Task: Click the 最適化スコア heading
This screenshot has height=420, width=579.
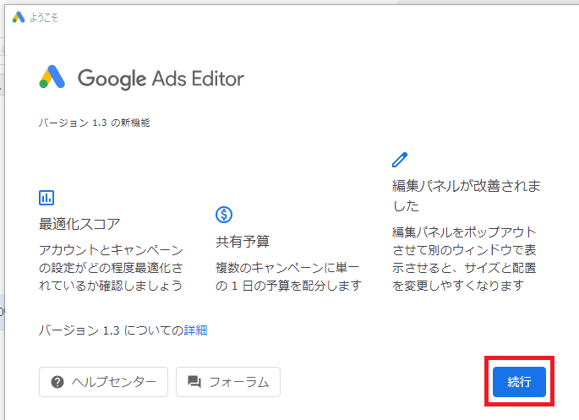Action: (x=79, y=224)
